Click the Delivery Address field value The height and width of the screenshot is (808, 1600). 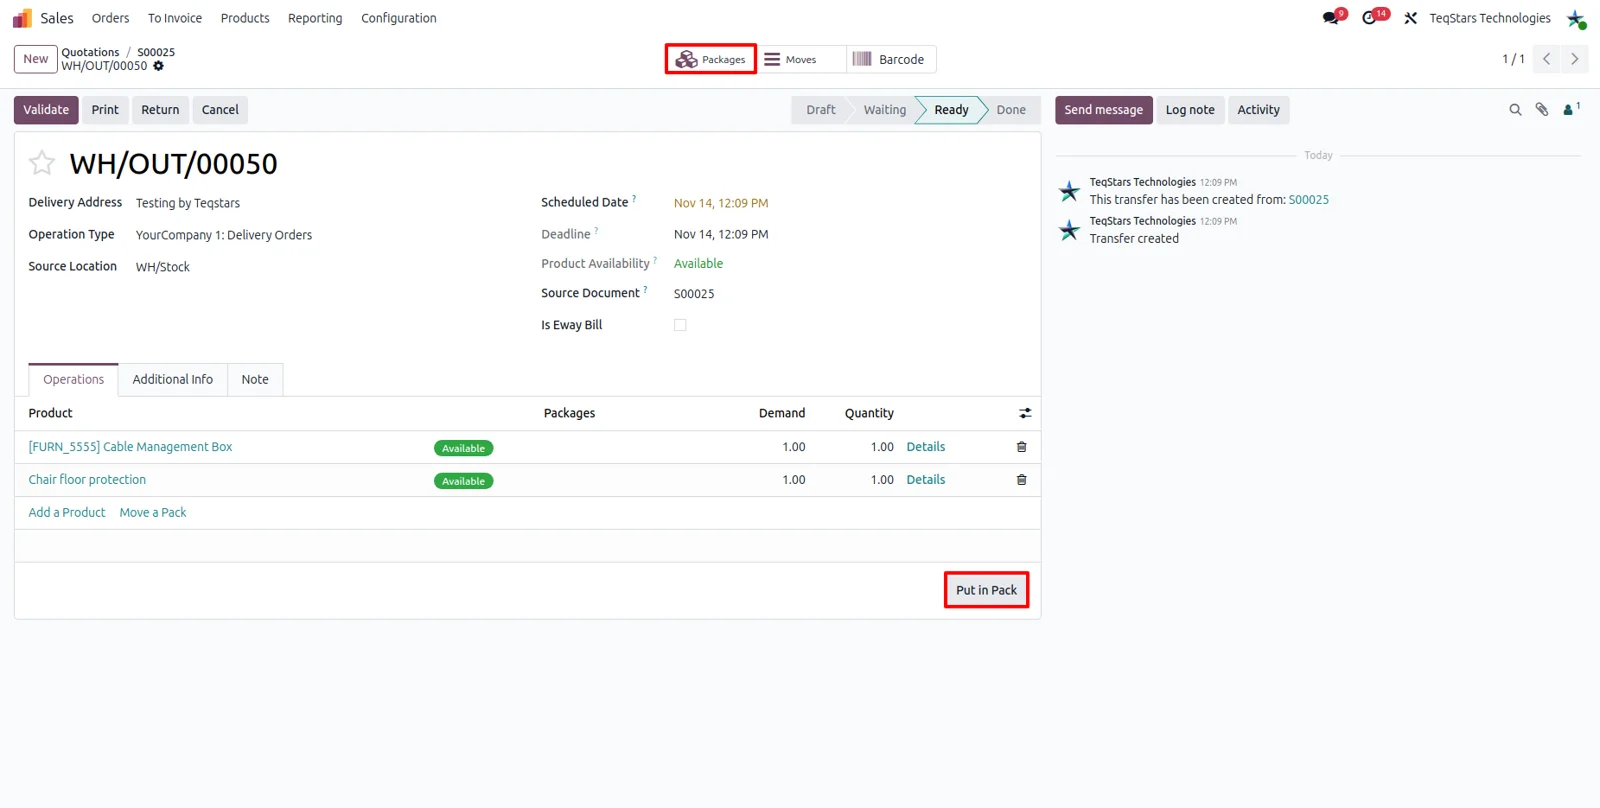coord(188,203)
